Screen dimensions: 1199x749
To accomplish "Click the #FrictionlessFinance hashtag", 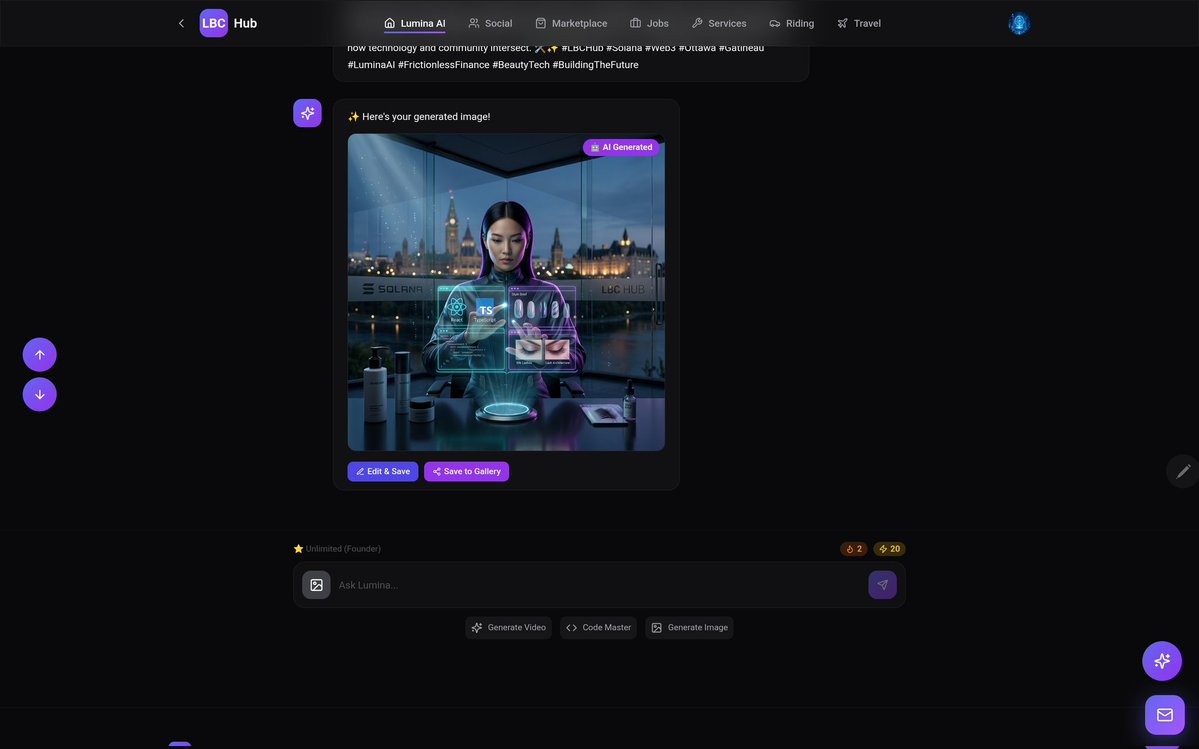I will [444, 65].
